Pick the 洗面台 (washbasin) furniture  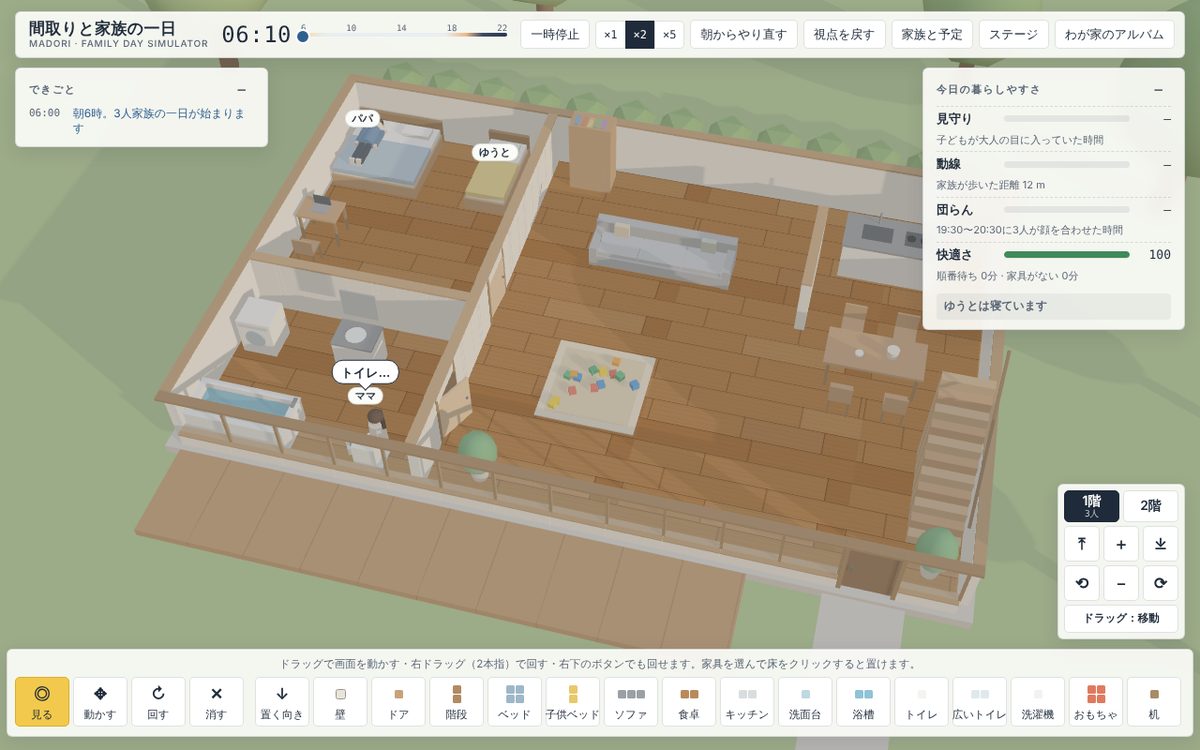(805, 701)
